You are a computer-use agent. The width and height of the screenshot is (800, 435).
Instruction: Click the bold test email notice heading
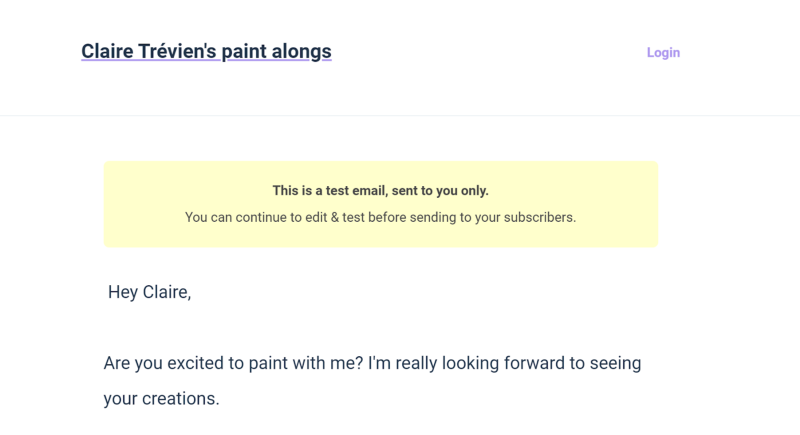click(380, 190)
